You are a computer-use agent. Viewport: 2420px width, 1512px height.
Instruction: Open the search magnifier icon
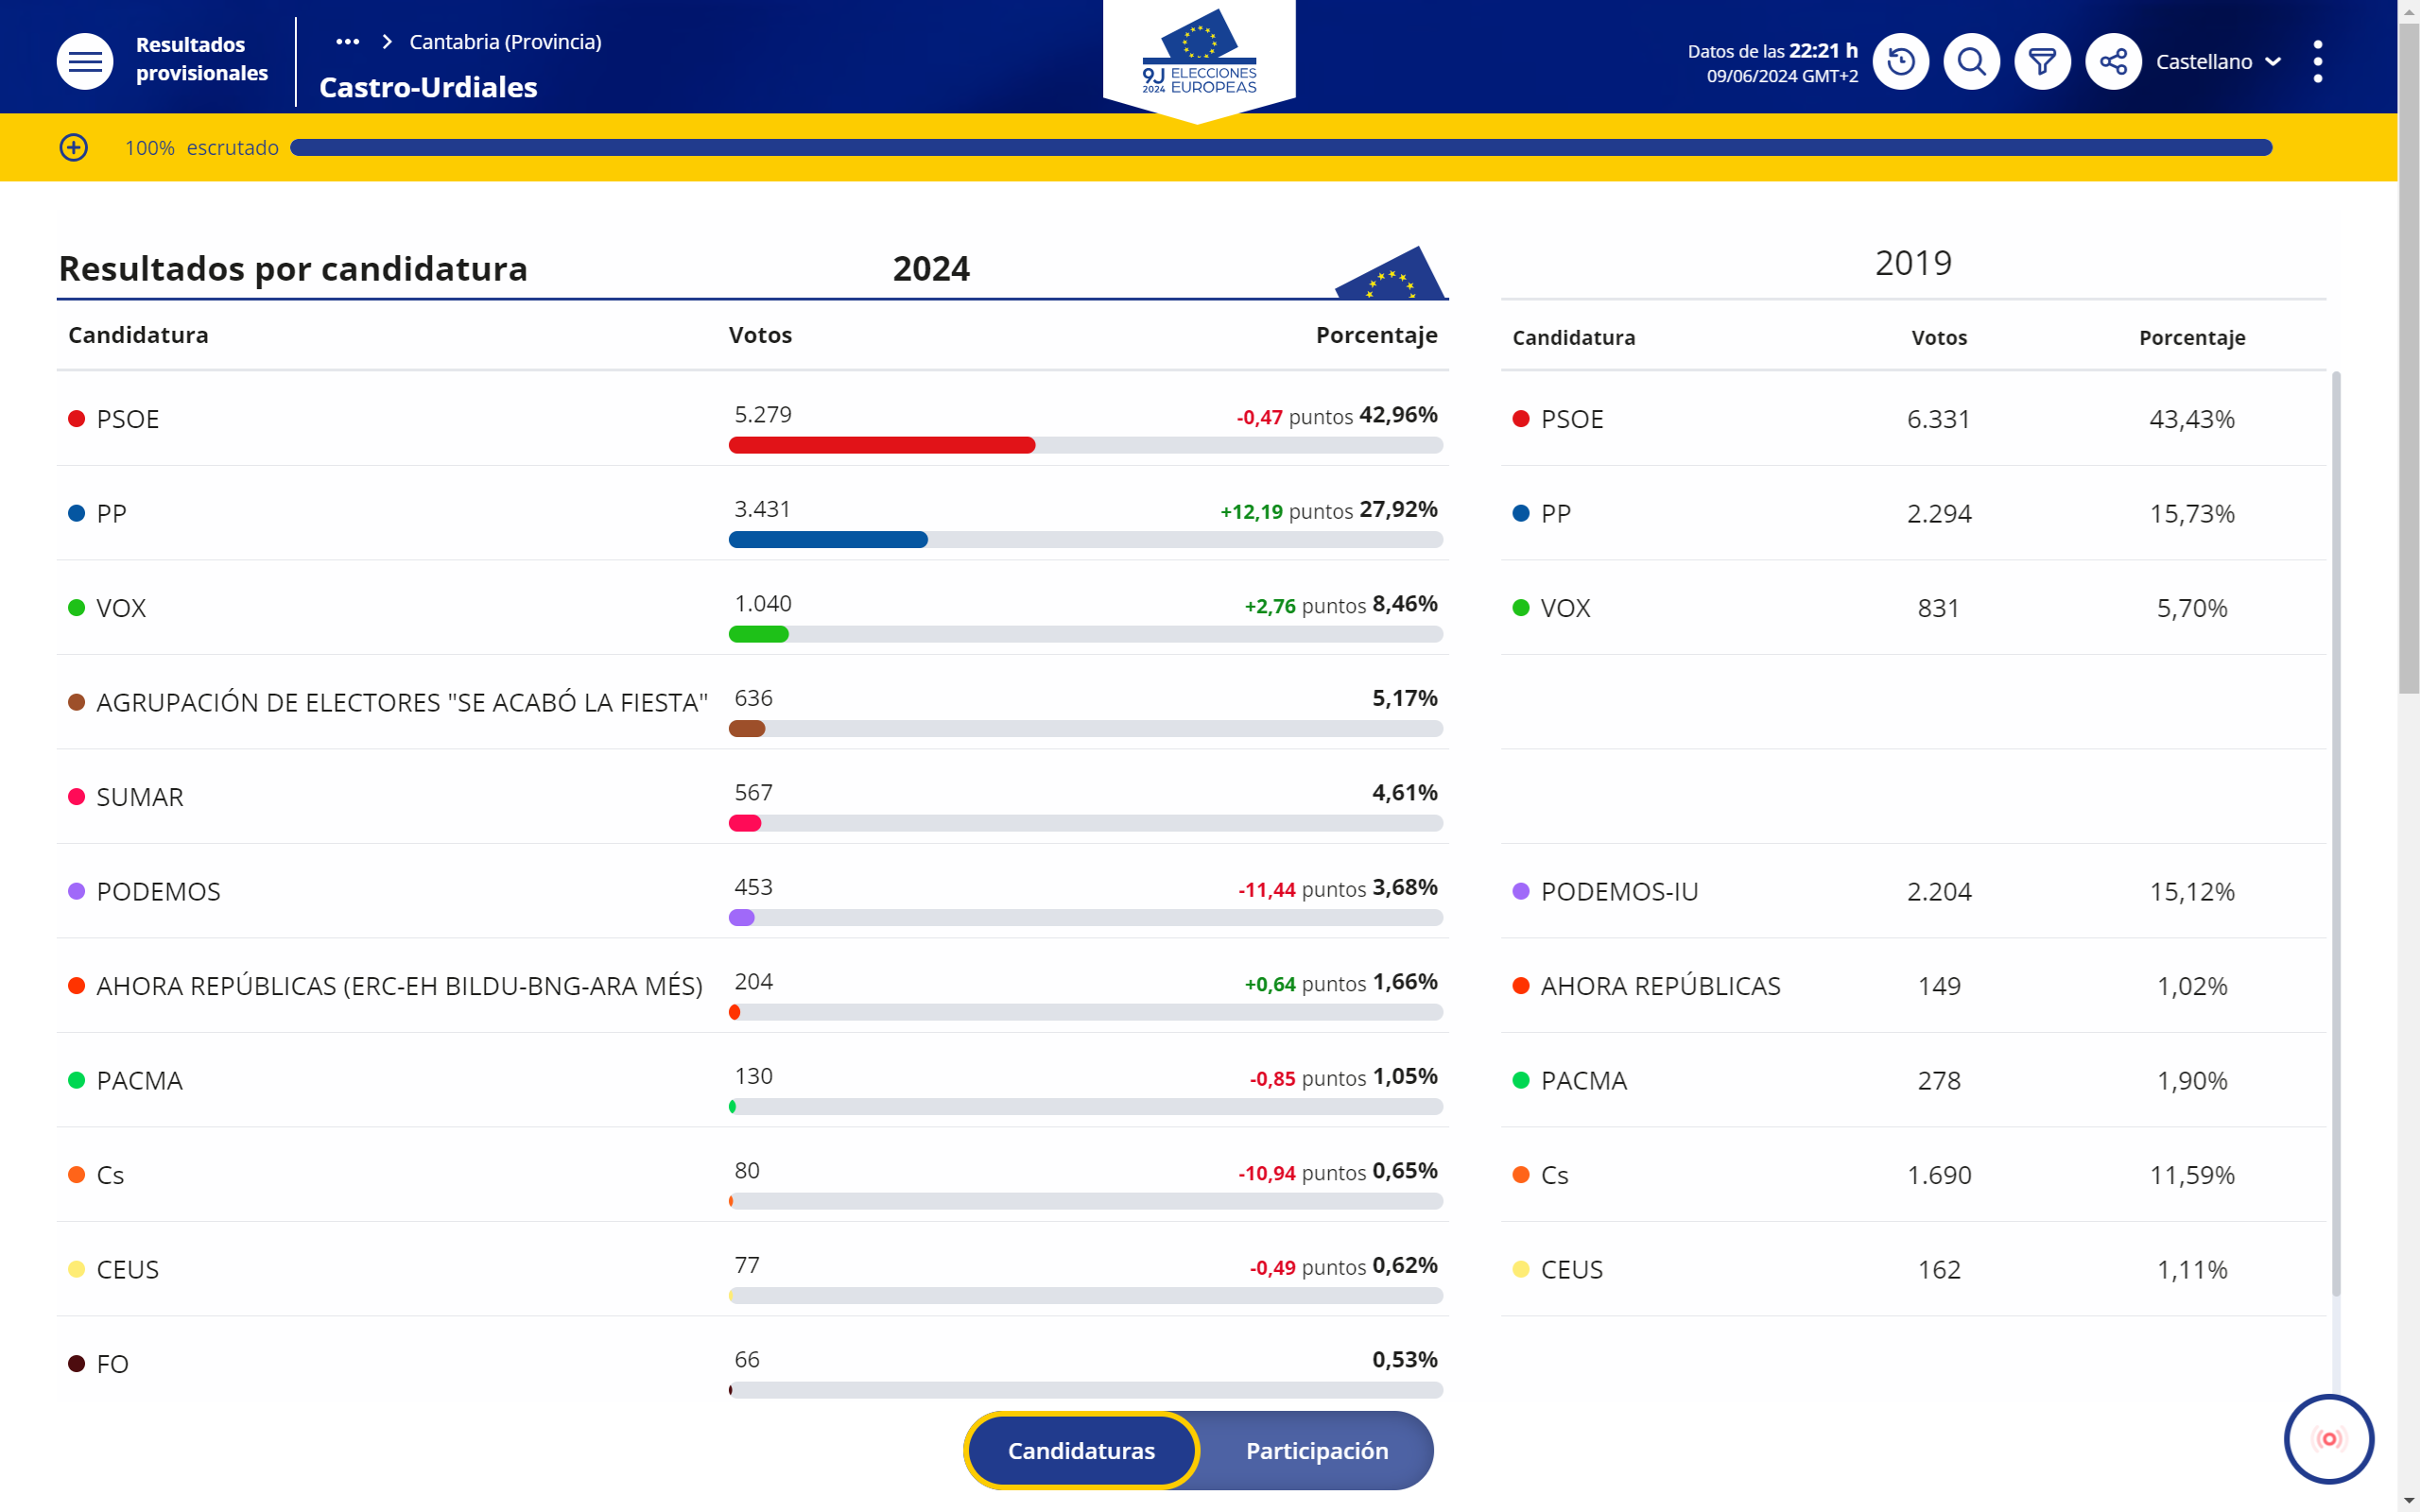pyautogui.click(x=1971, y=61)
